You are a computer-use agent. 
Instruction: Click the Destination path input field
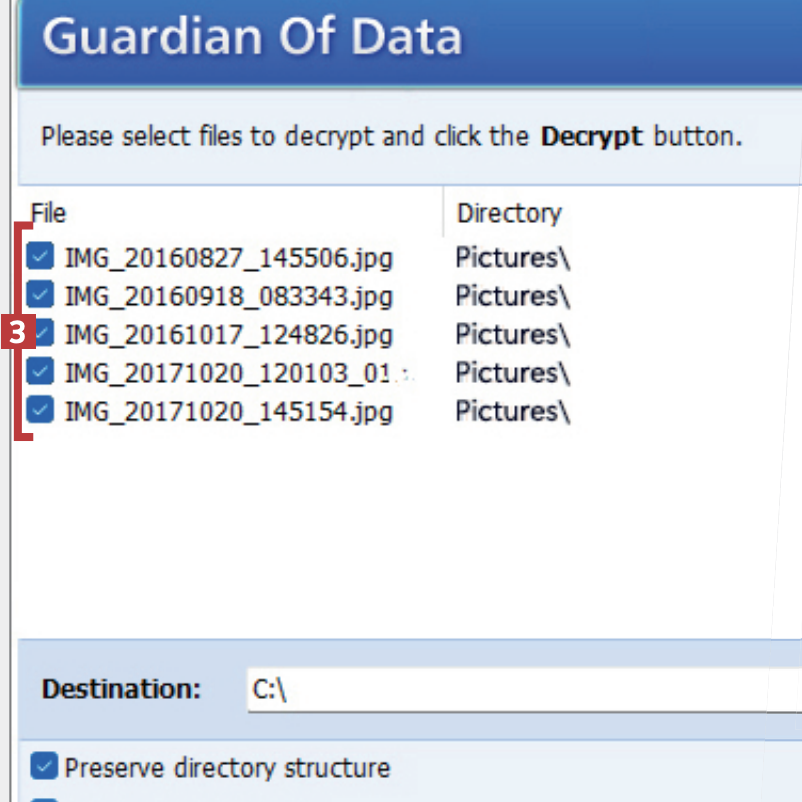click(x=520, y=689)
